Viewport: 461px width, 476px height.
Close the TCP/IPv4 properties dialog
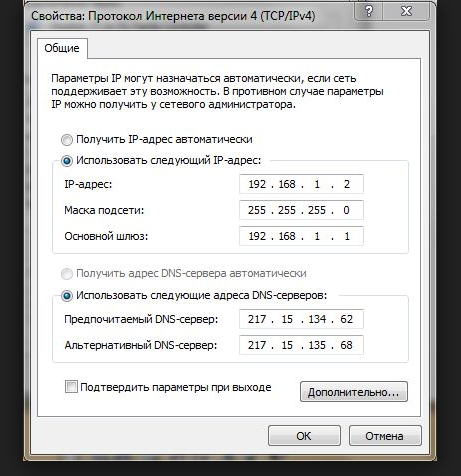pos(406,11)
